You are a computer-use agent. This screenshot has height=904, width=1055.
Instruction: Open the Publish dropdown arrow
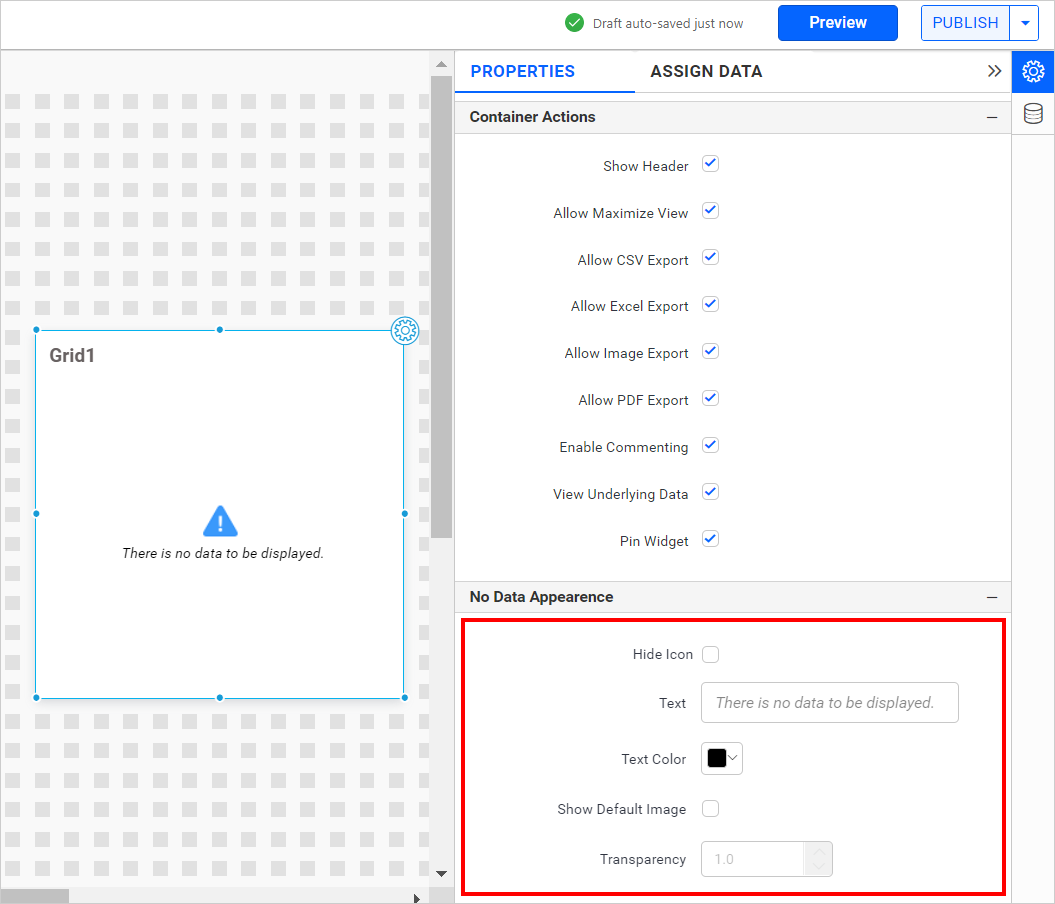[x=1025, y=23]
